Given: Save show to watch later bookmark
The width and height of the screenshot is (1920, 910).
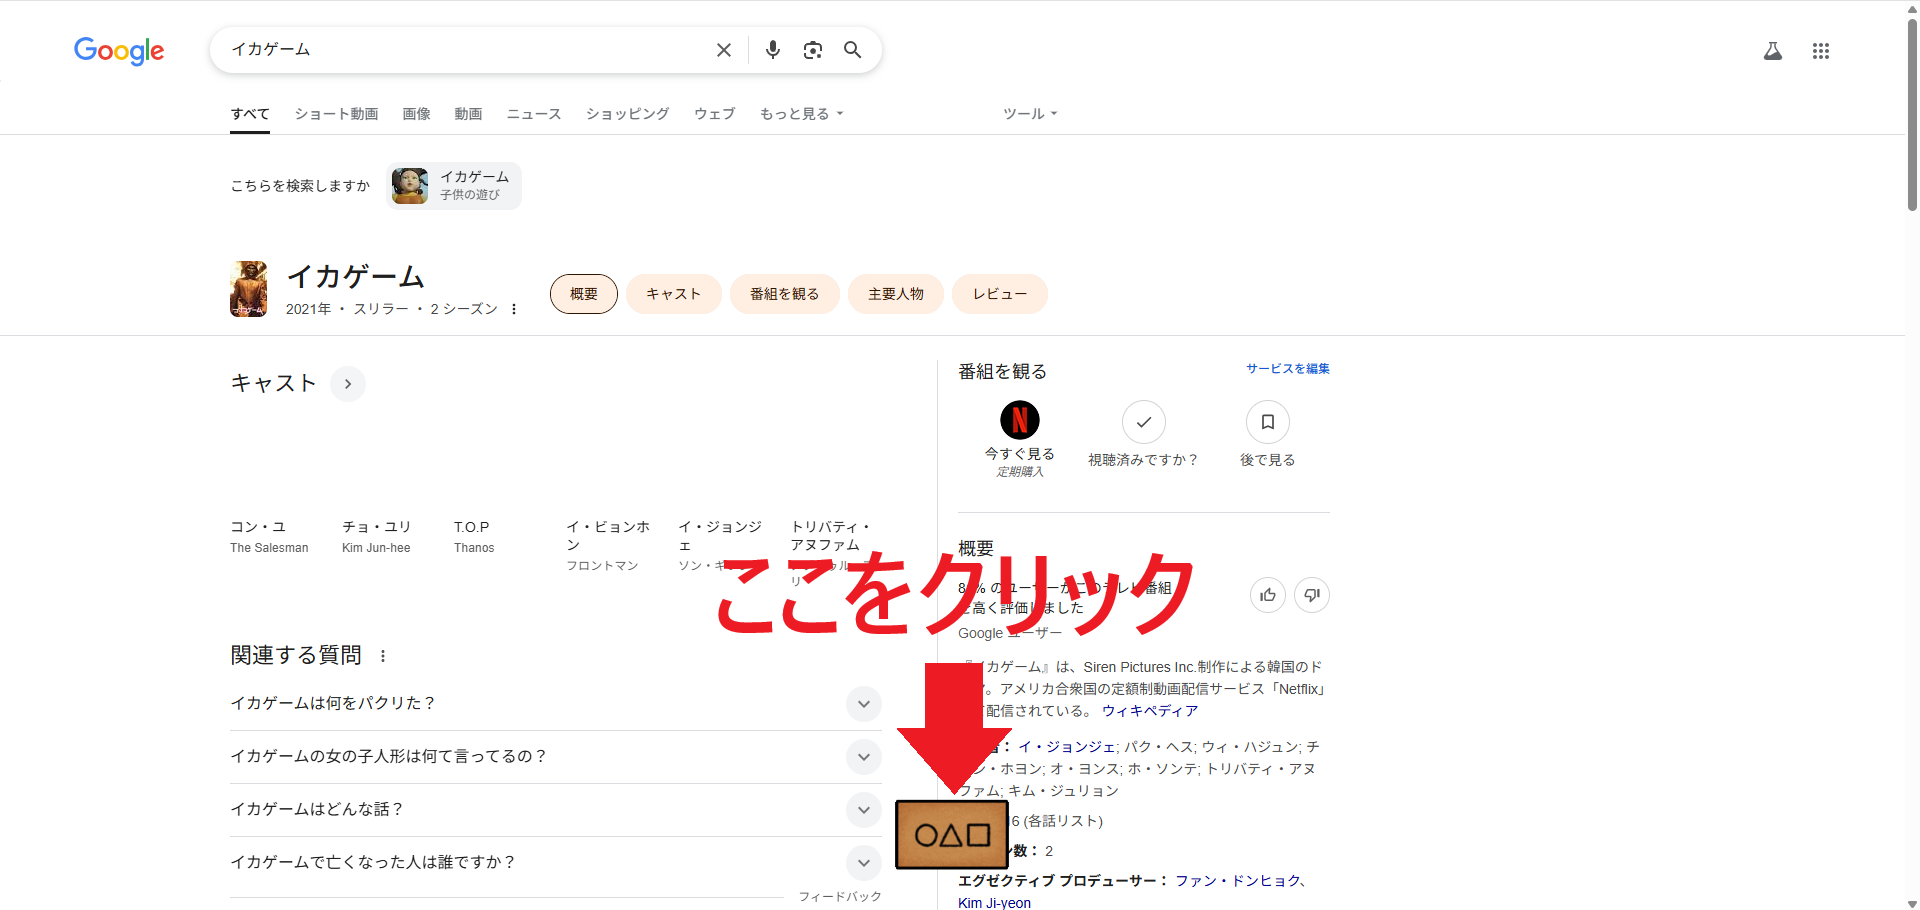Looking at the screenshot, I should click(1268, 422).
